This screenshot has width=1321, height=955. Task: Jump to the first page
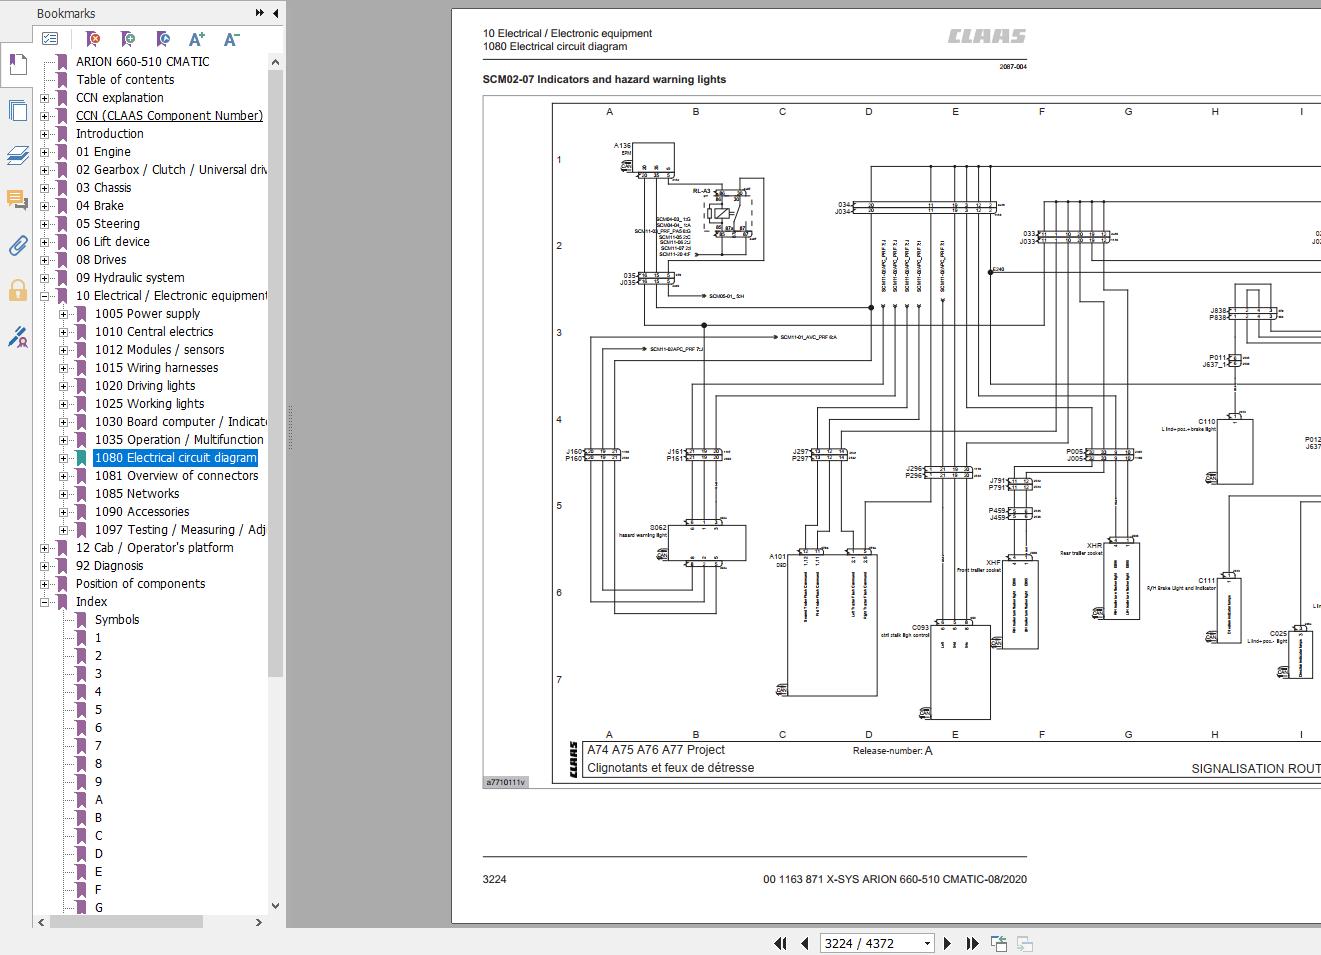pyautogui.click(x=780, y=943)
